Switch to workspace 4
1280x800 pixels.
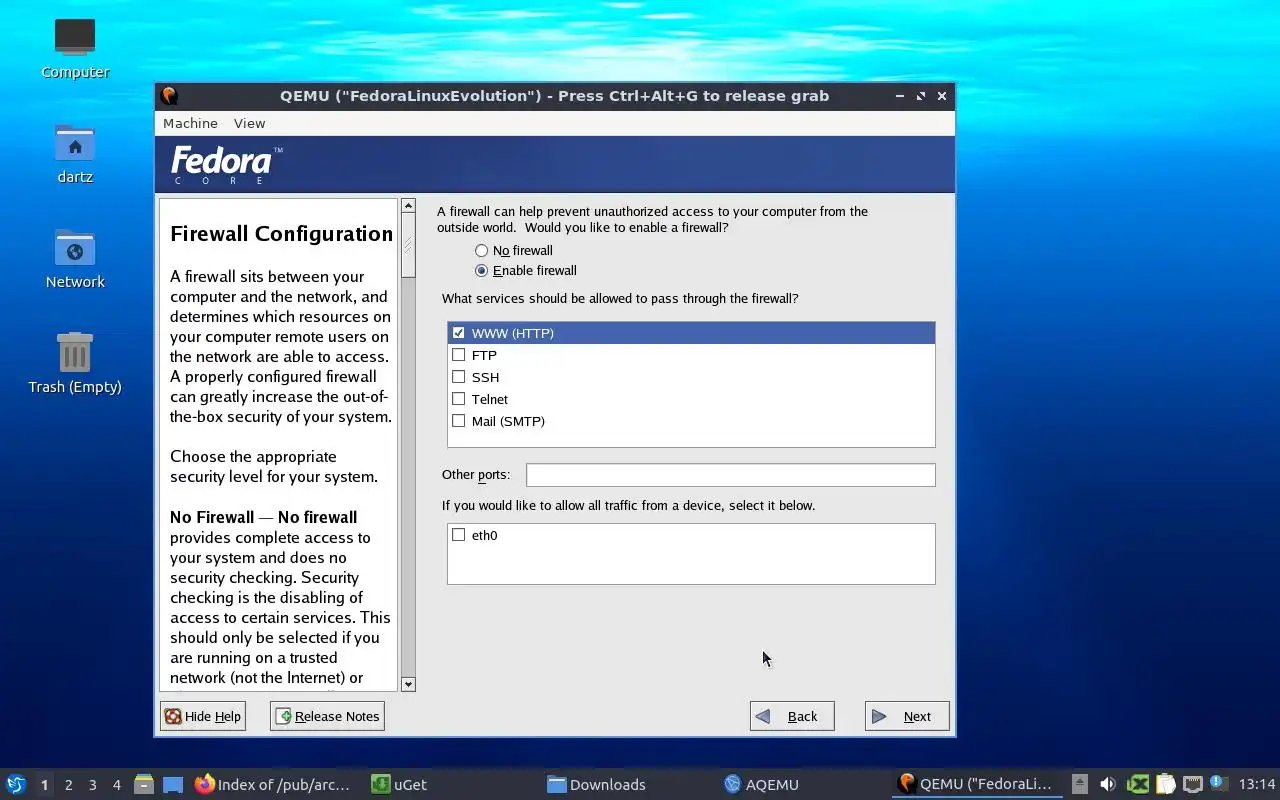pyautogui.click(x=116, y=785)
